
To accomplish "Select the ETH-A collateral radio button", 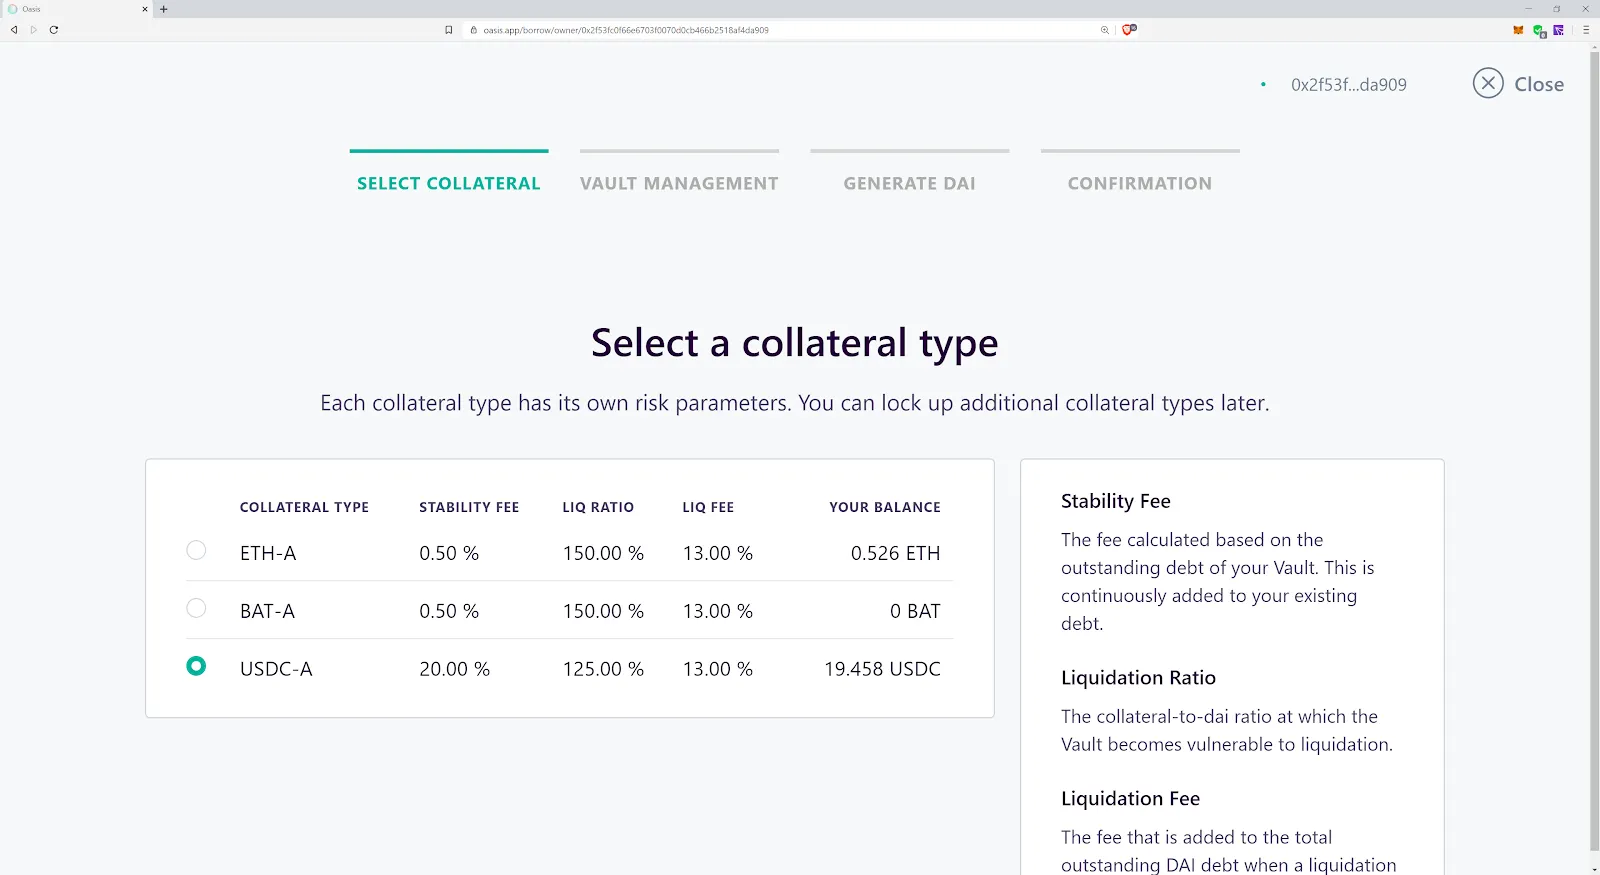I will [x=196, y=550].
